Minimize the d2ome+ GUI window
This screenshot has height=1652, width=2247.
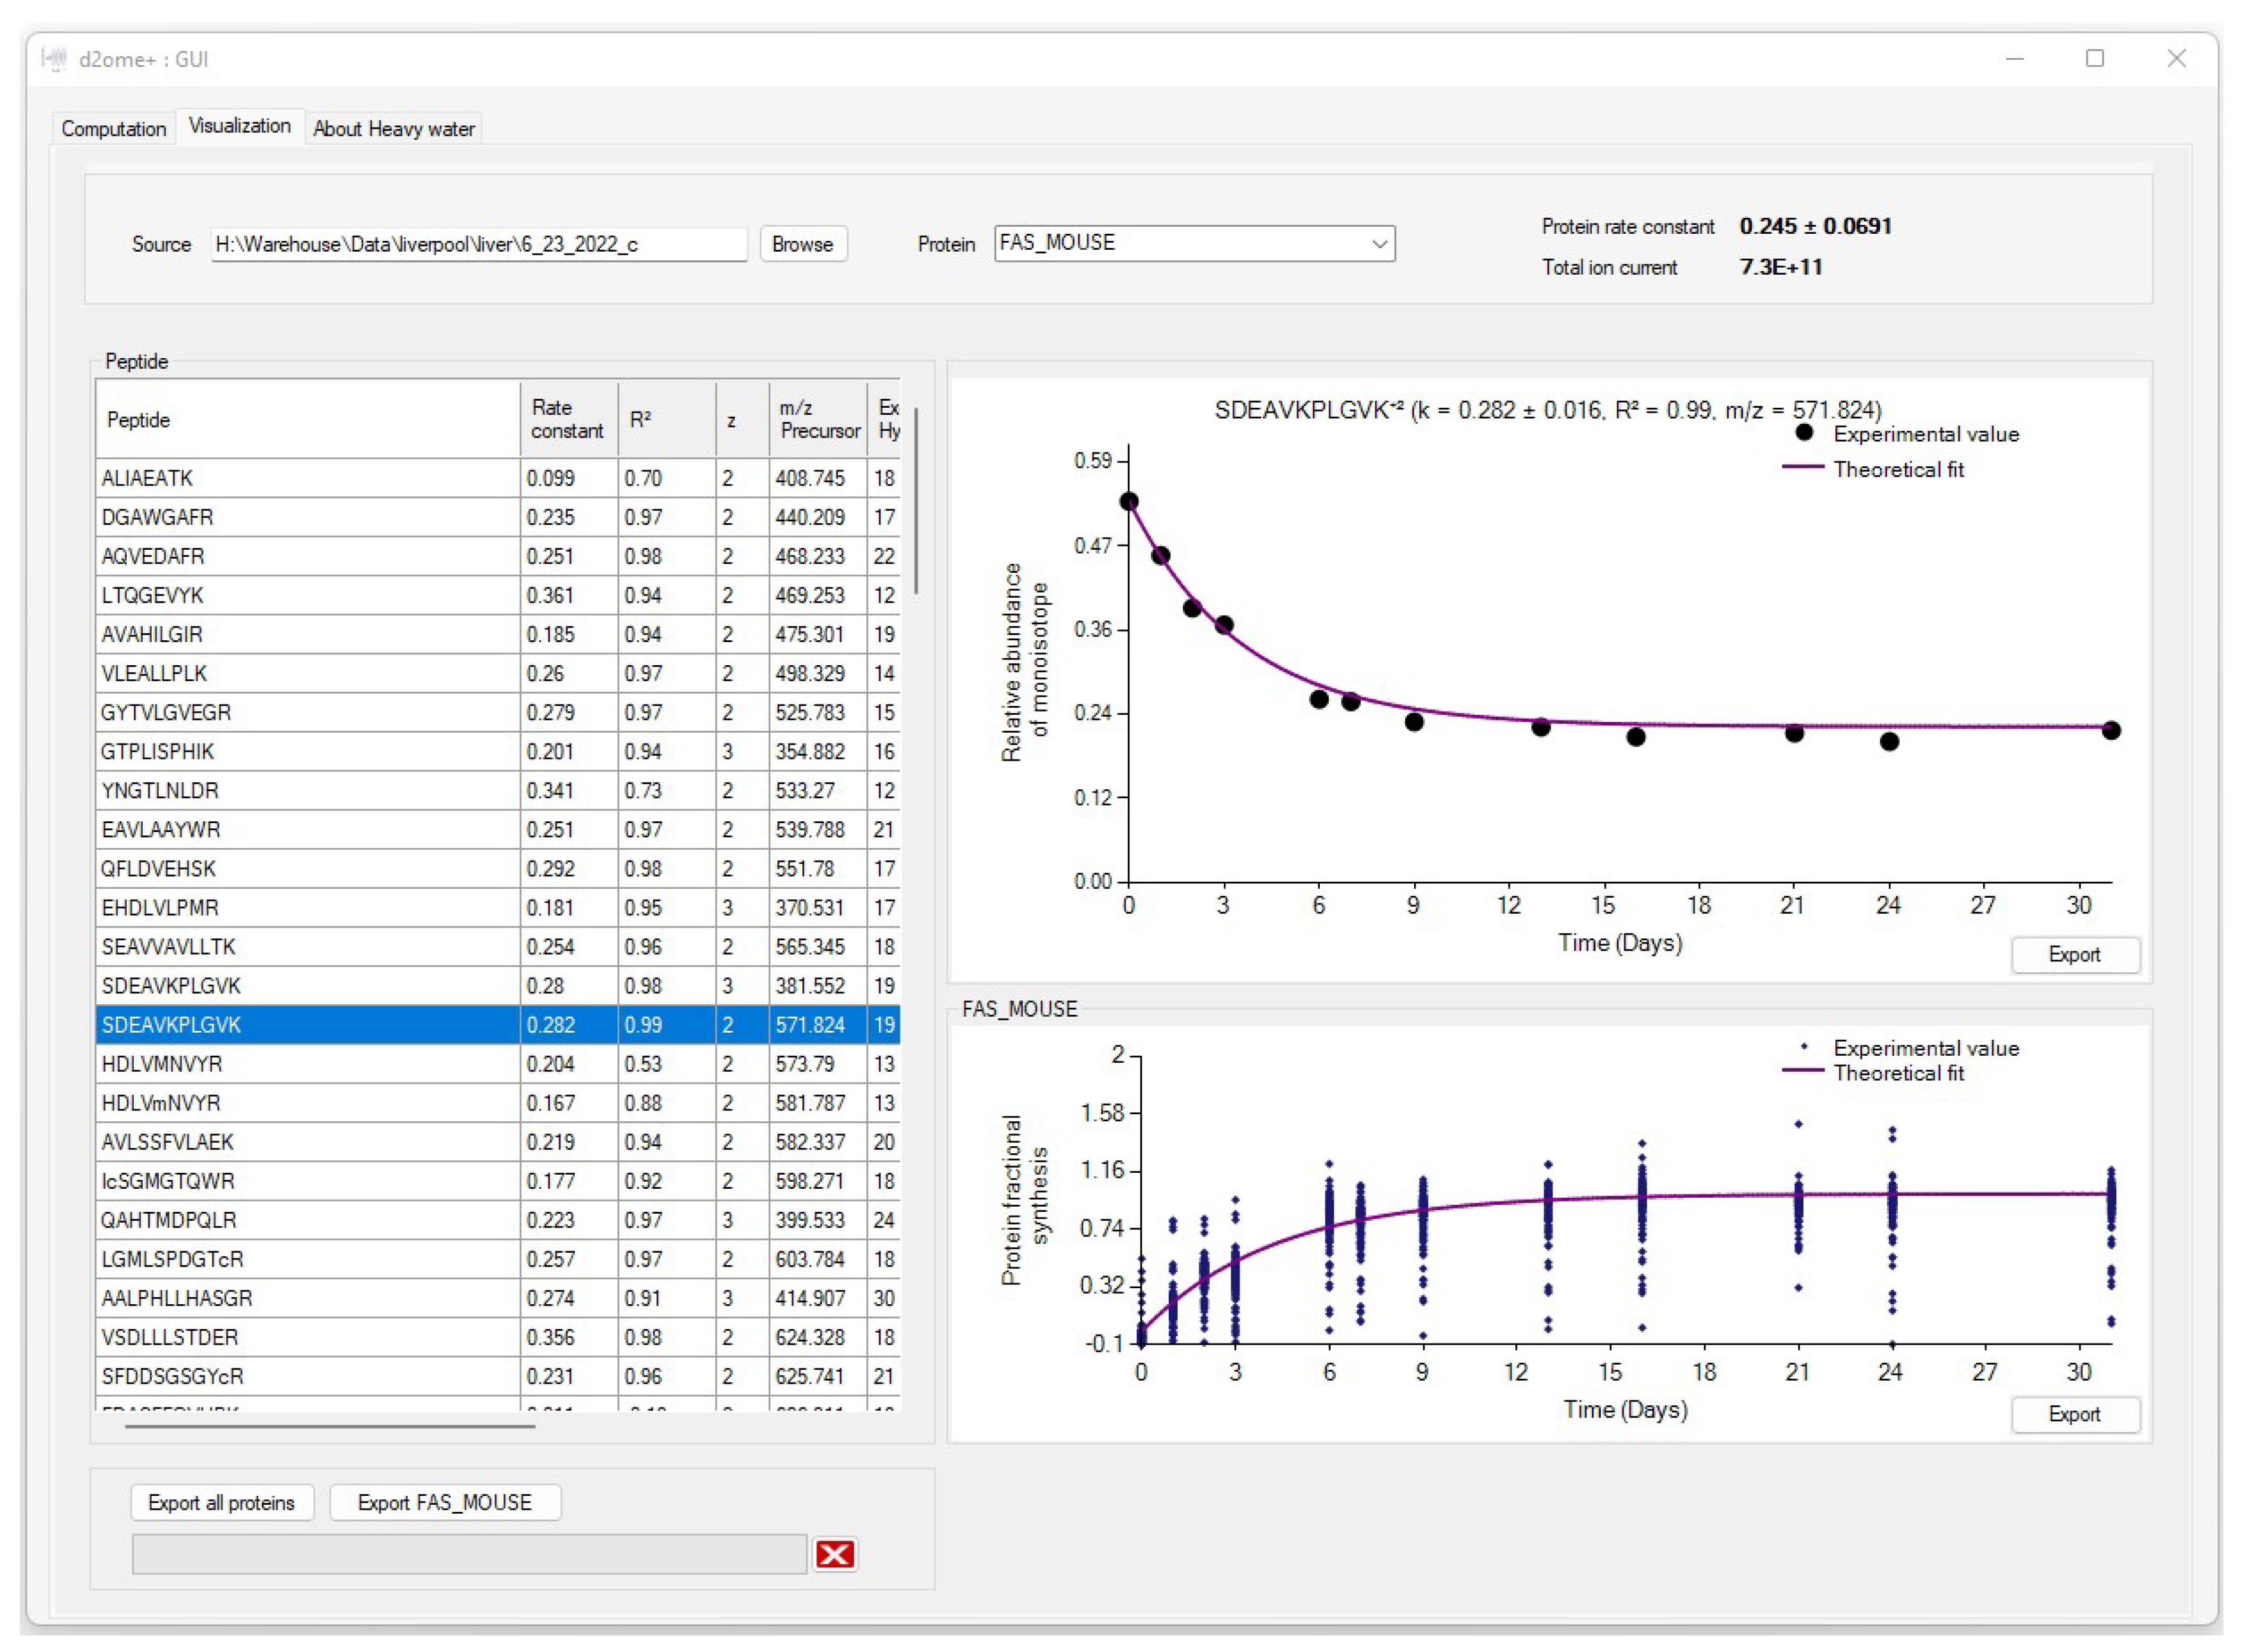coord(2014,59)
